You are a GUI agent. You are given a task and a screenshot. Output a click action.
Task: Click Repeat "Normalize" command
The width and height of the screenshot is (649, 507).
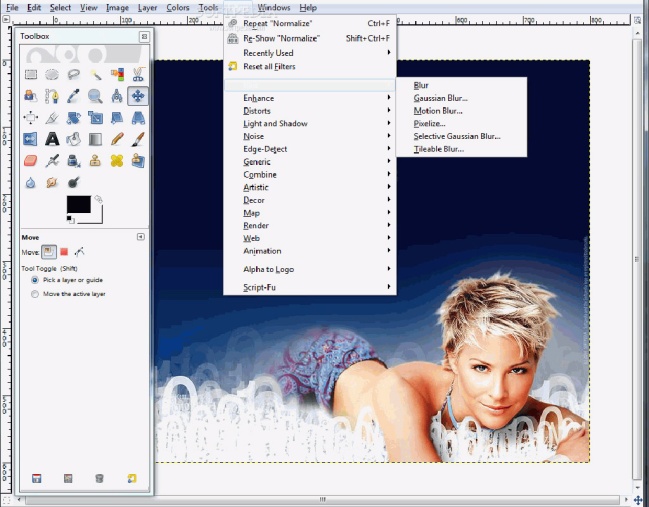click(x=279, y=23)
